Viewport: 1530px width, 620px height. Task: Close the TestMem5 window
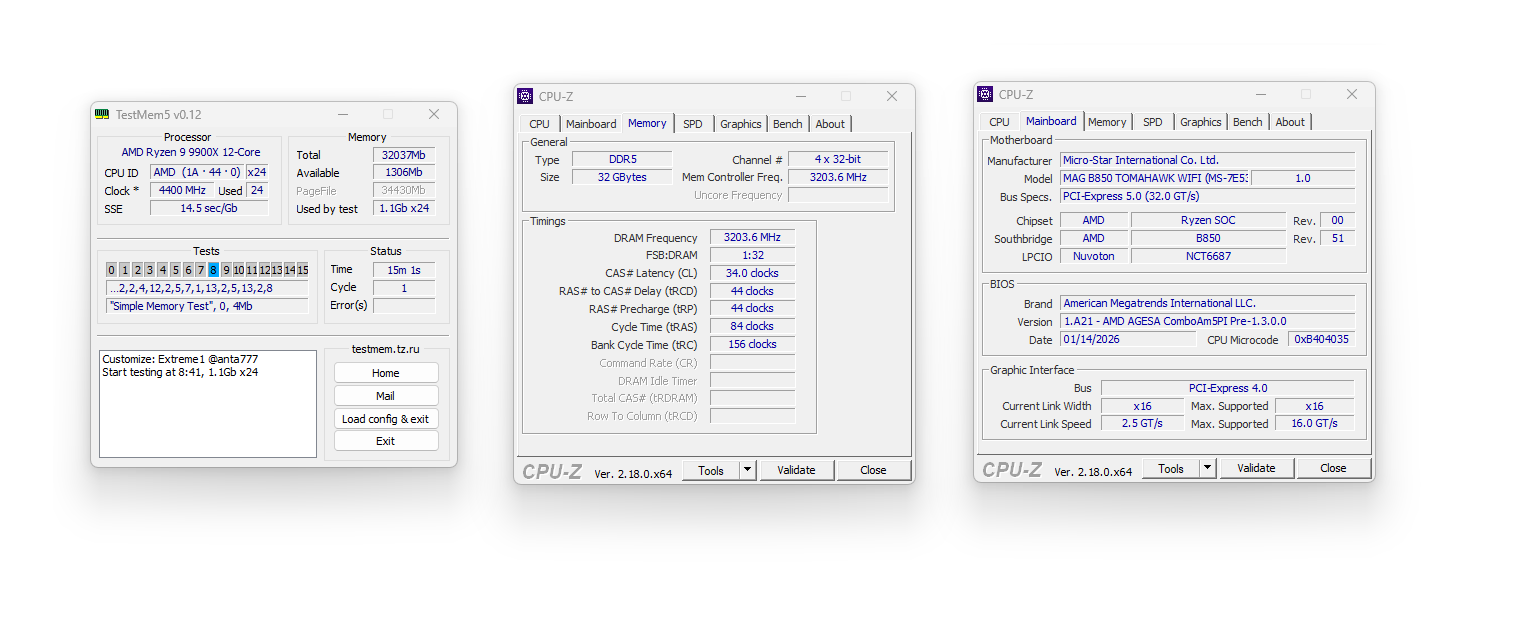click(434, 114)
